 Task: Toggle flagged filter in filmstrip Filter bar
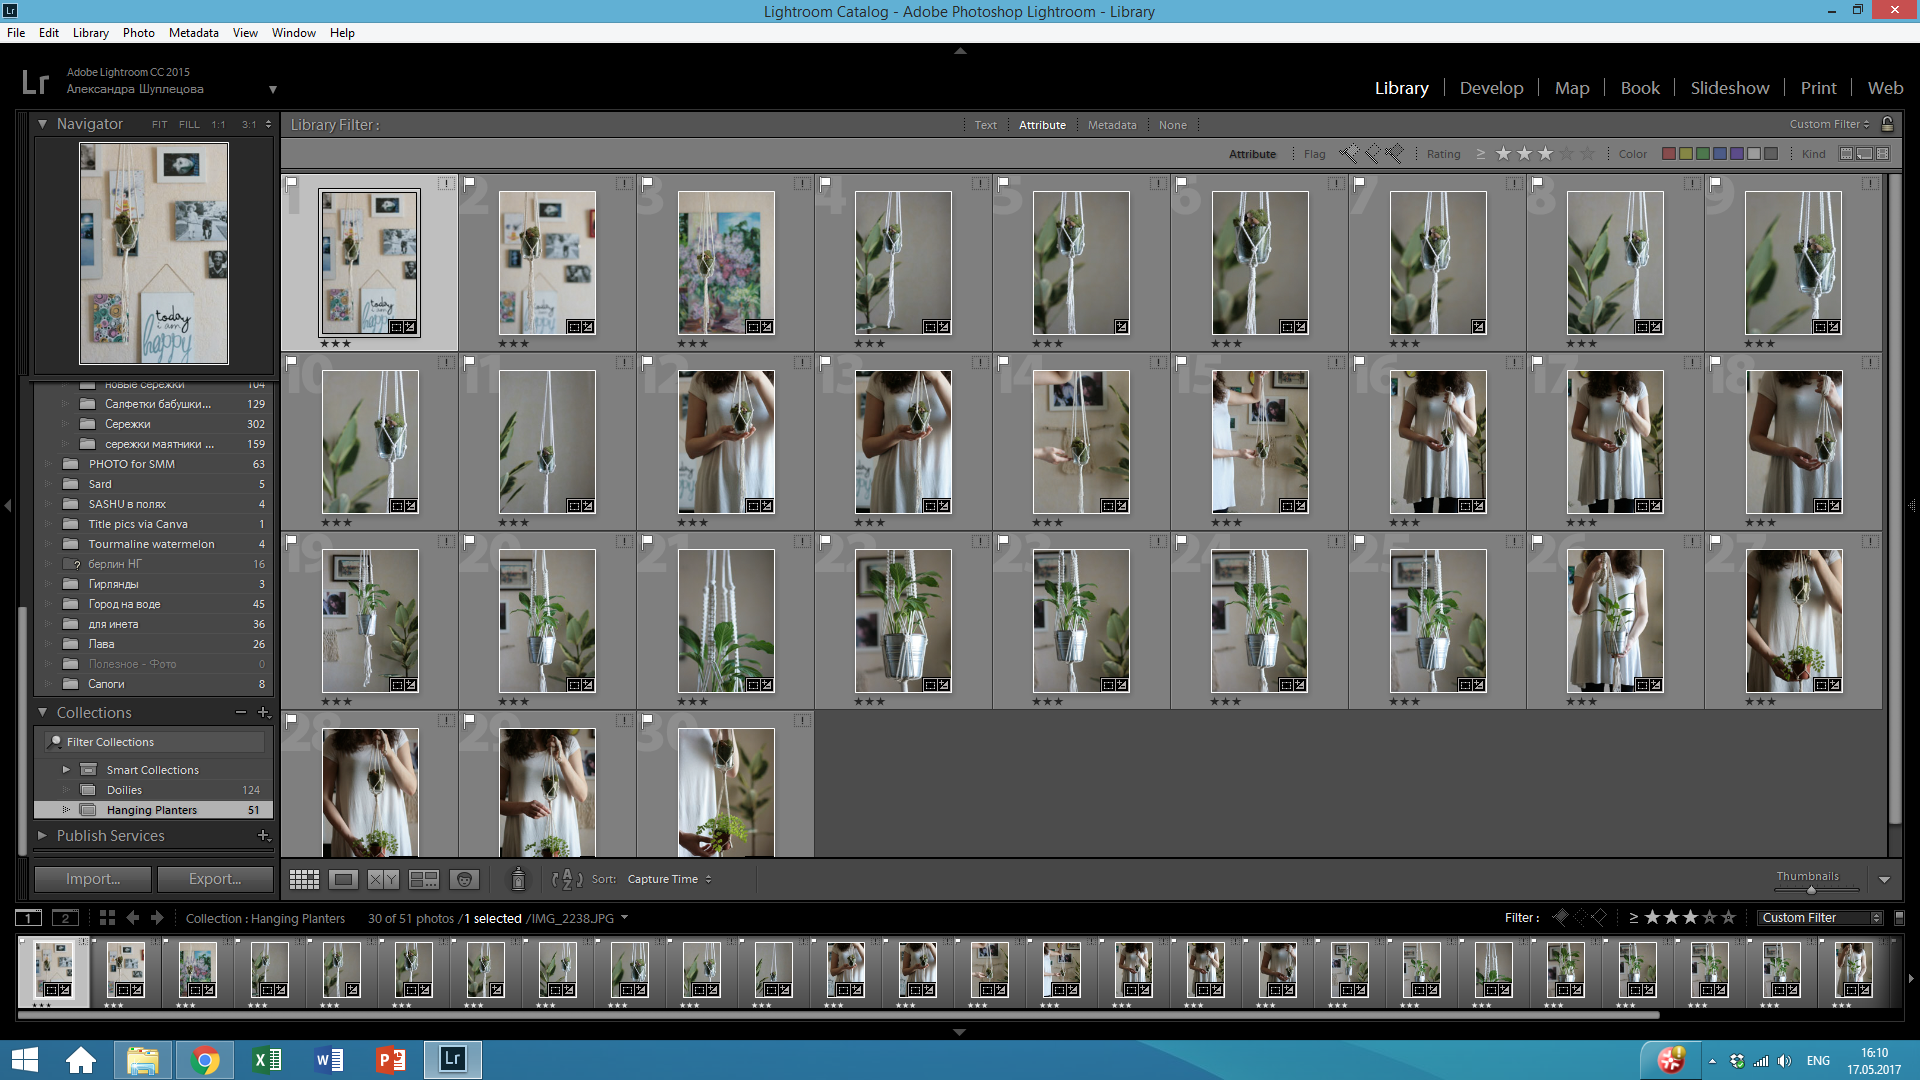click(1561, 917)
